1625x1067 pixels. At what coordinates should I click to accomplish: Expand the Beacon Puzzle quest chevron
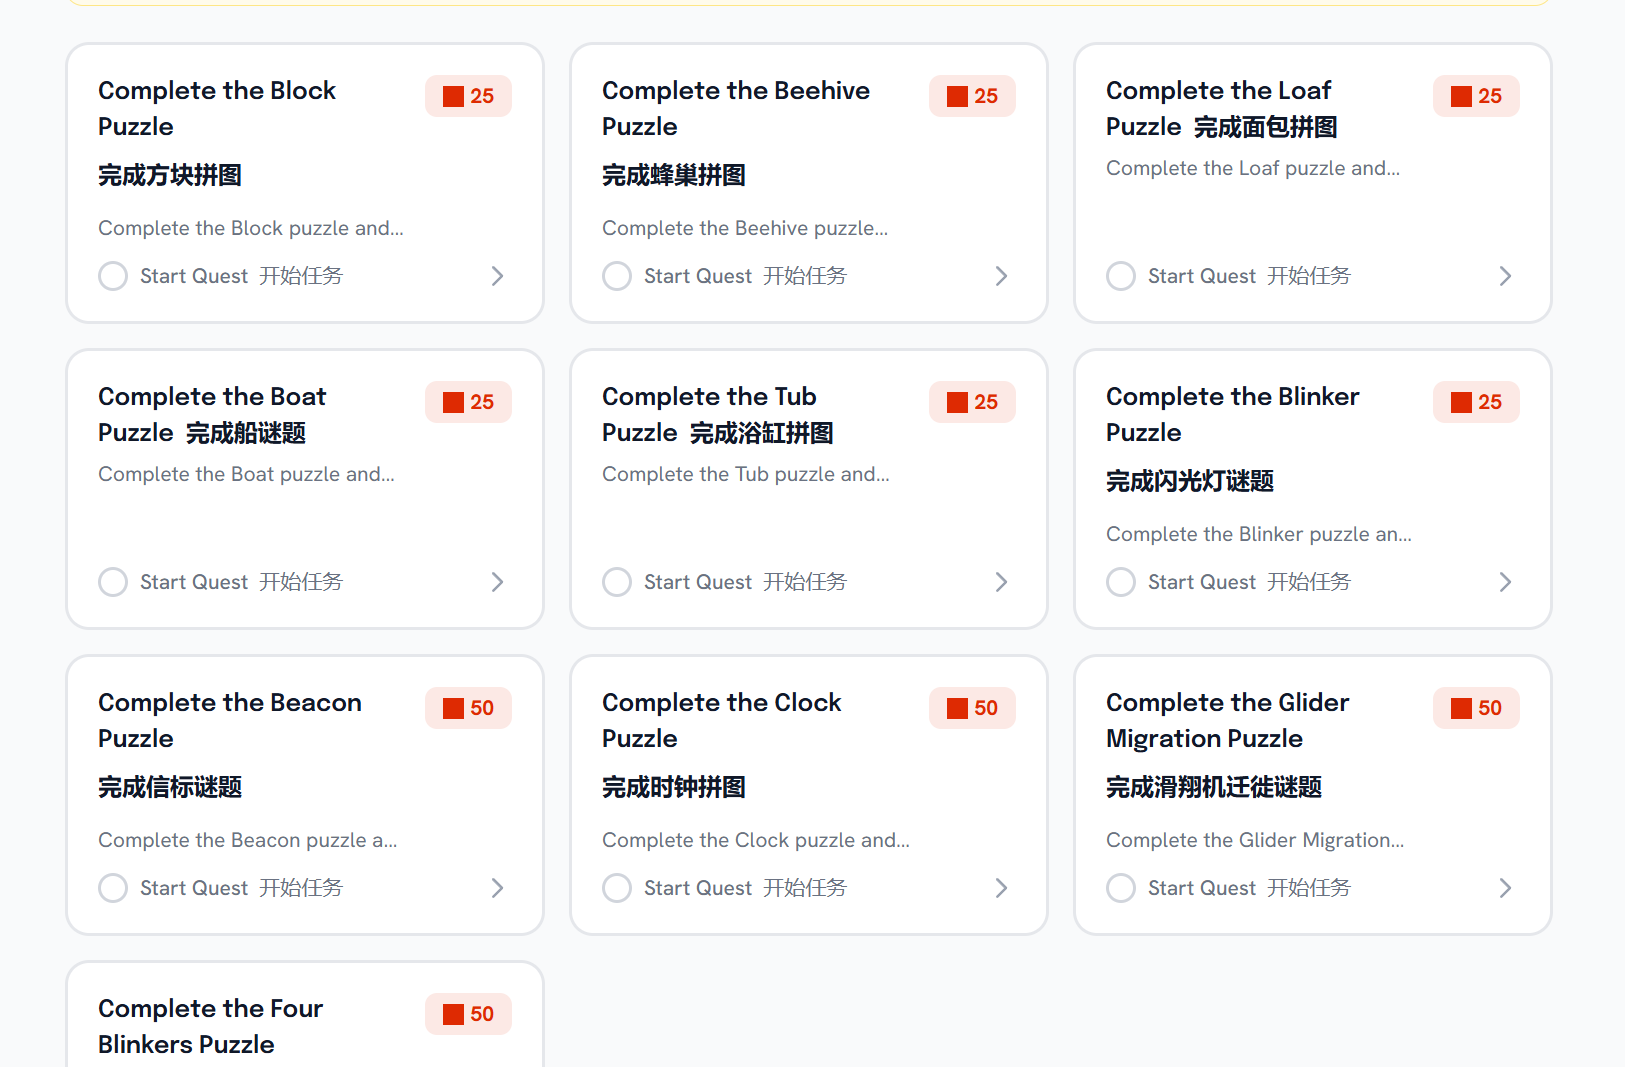pos(497,888)
